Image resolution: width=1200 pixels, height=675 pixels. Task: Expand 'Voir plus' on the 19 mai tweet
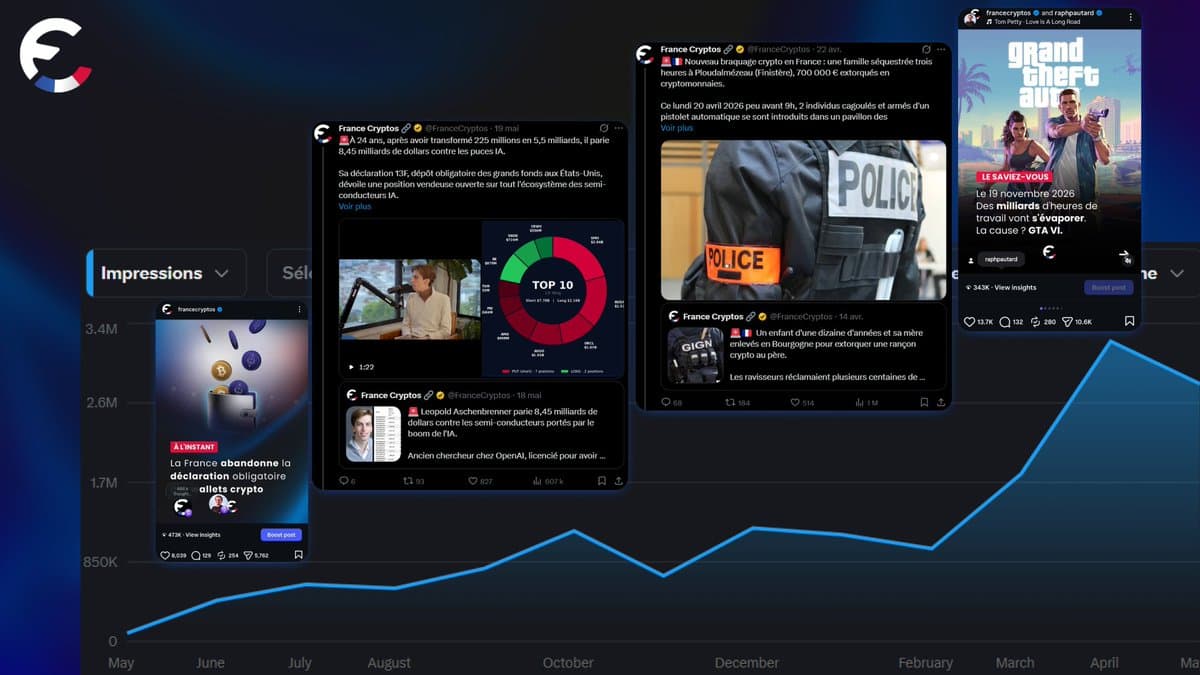pos(355,206)
